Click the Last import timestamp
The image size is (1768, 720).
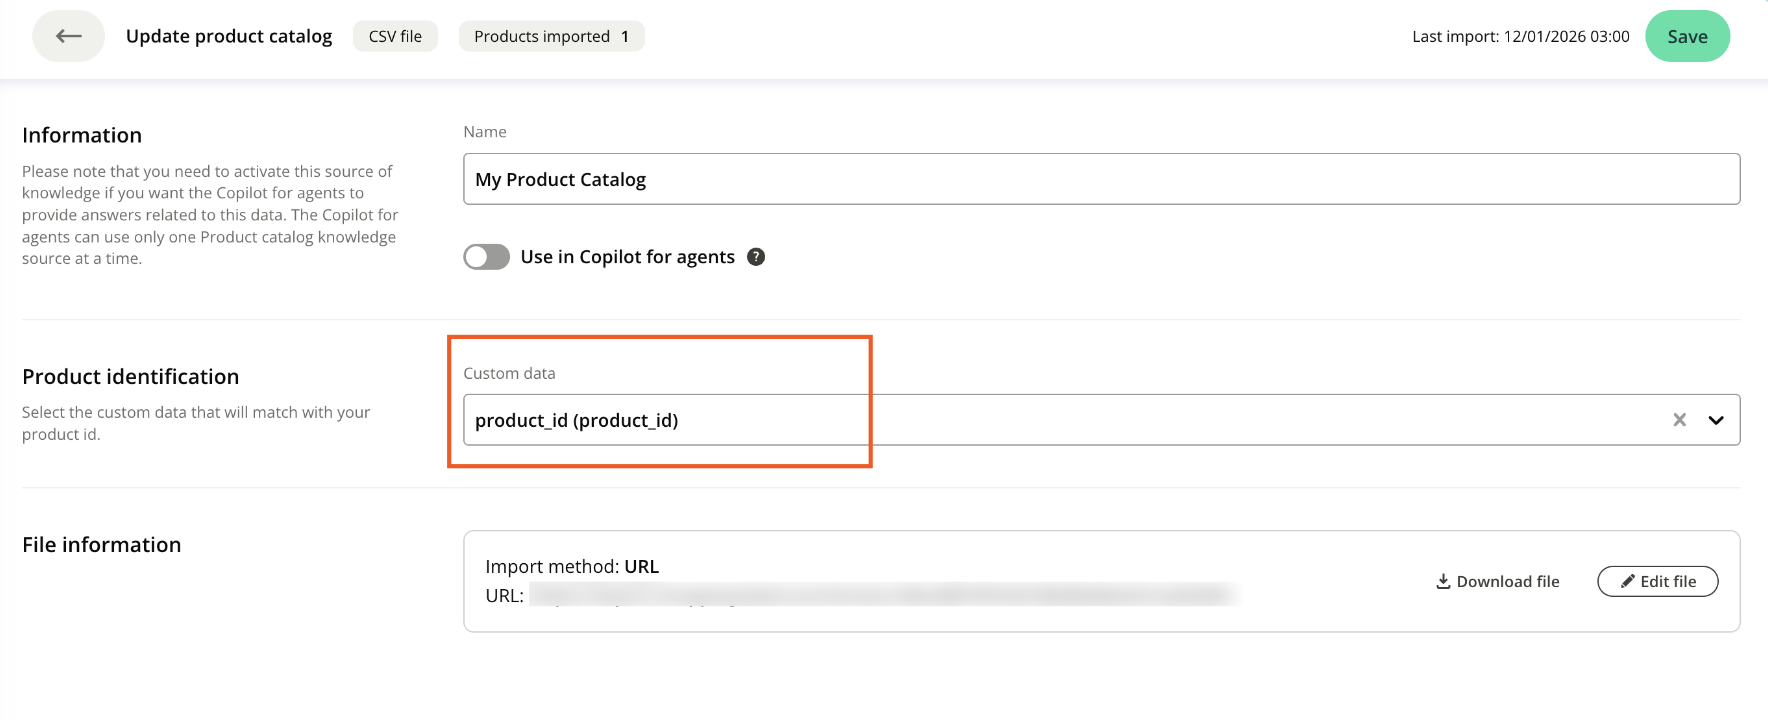point(1520,36)
